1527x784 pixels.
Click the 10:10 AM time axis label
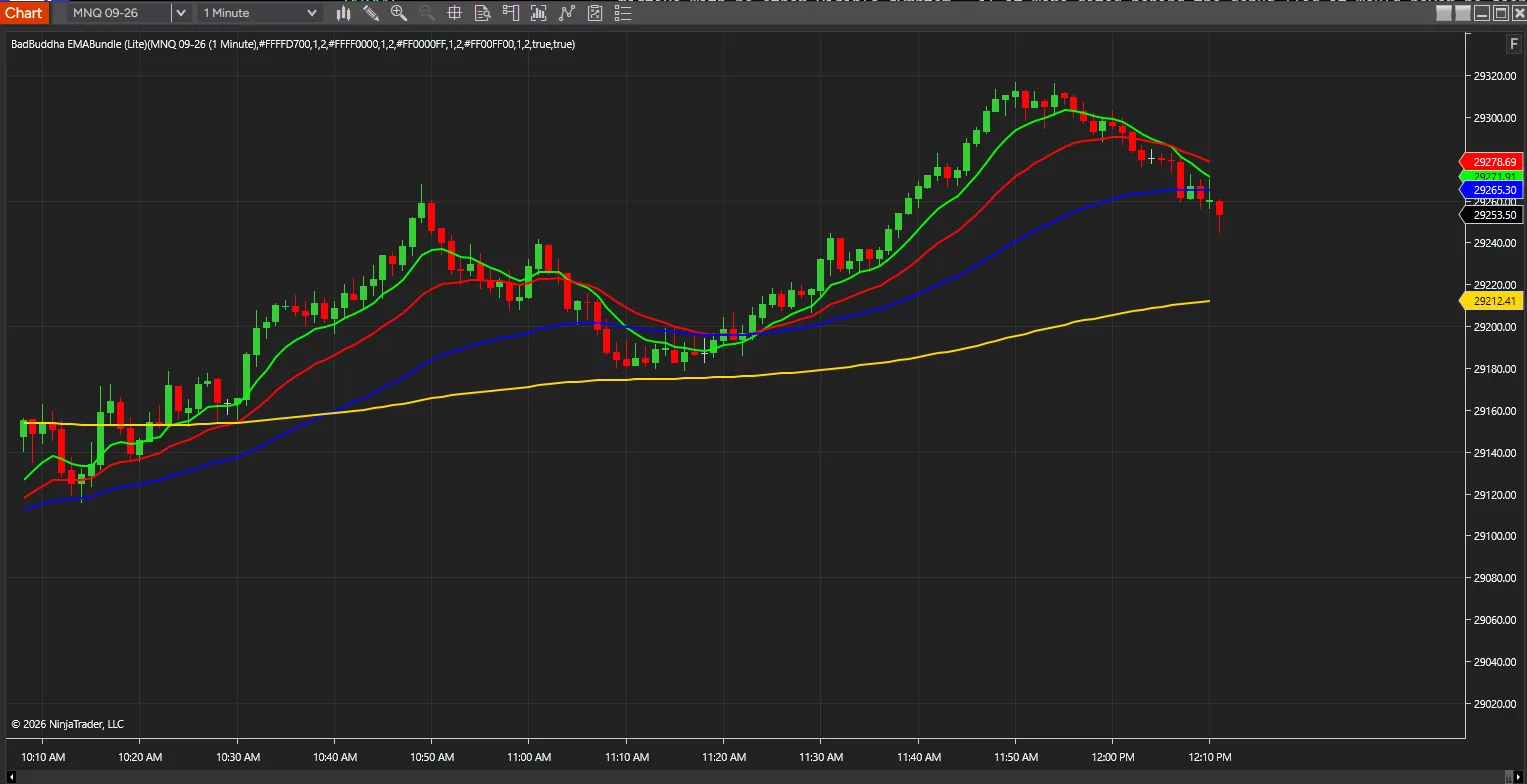click(43, 757)
